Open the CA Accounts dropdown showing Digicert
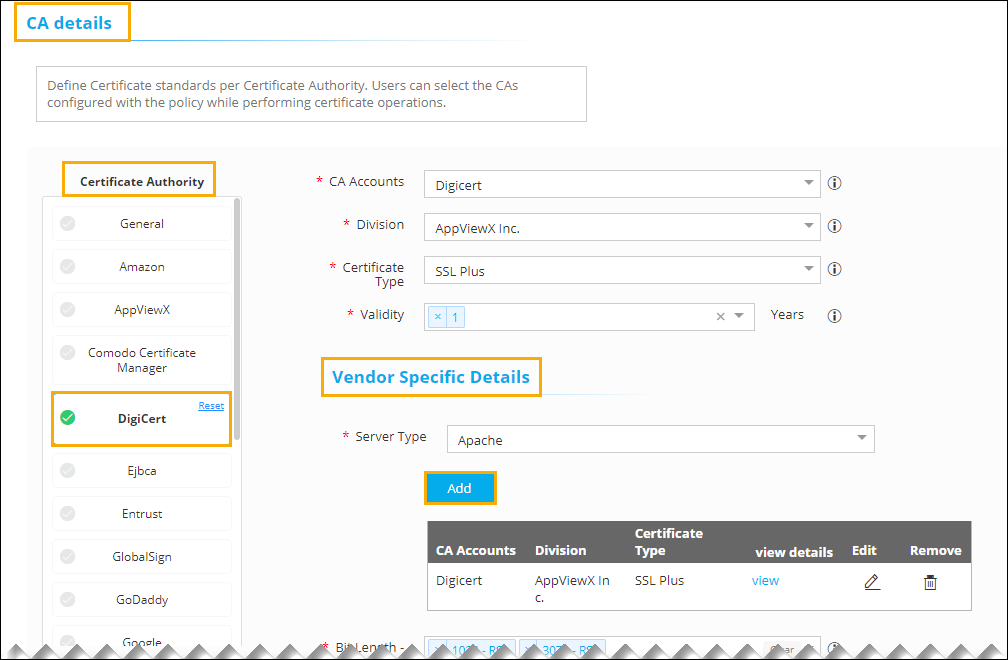The width and height of the screenshot is (1008, 660). [x=622, y=184]
